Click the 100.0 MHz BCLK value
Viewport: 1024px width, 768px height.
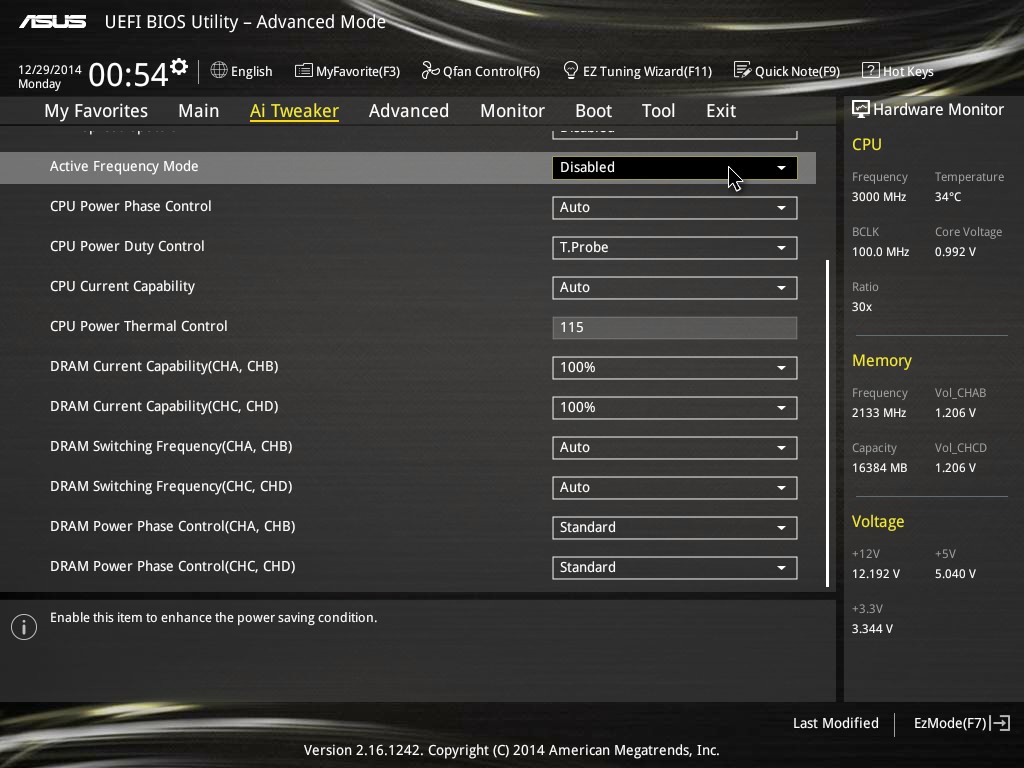[x=880, y=251]
